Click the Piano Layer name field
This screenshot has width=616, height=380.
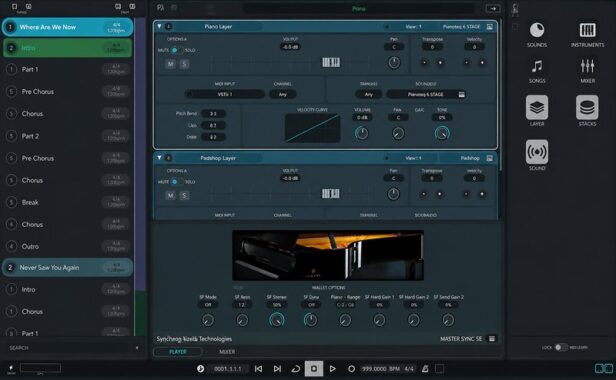[218, 27]
